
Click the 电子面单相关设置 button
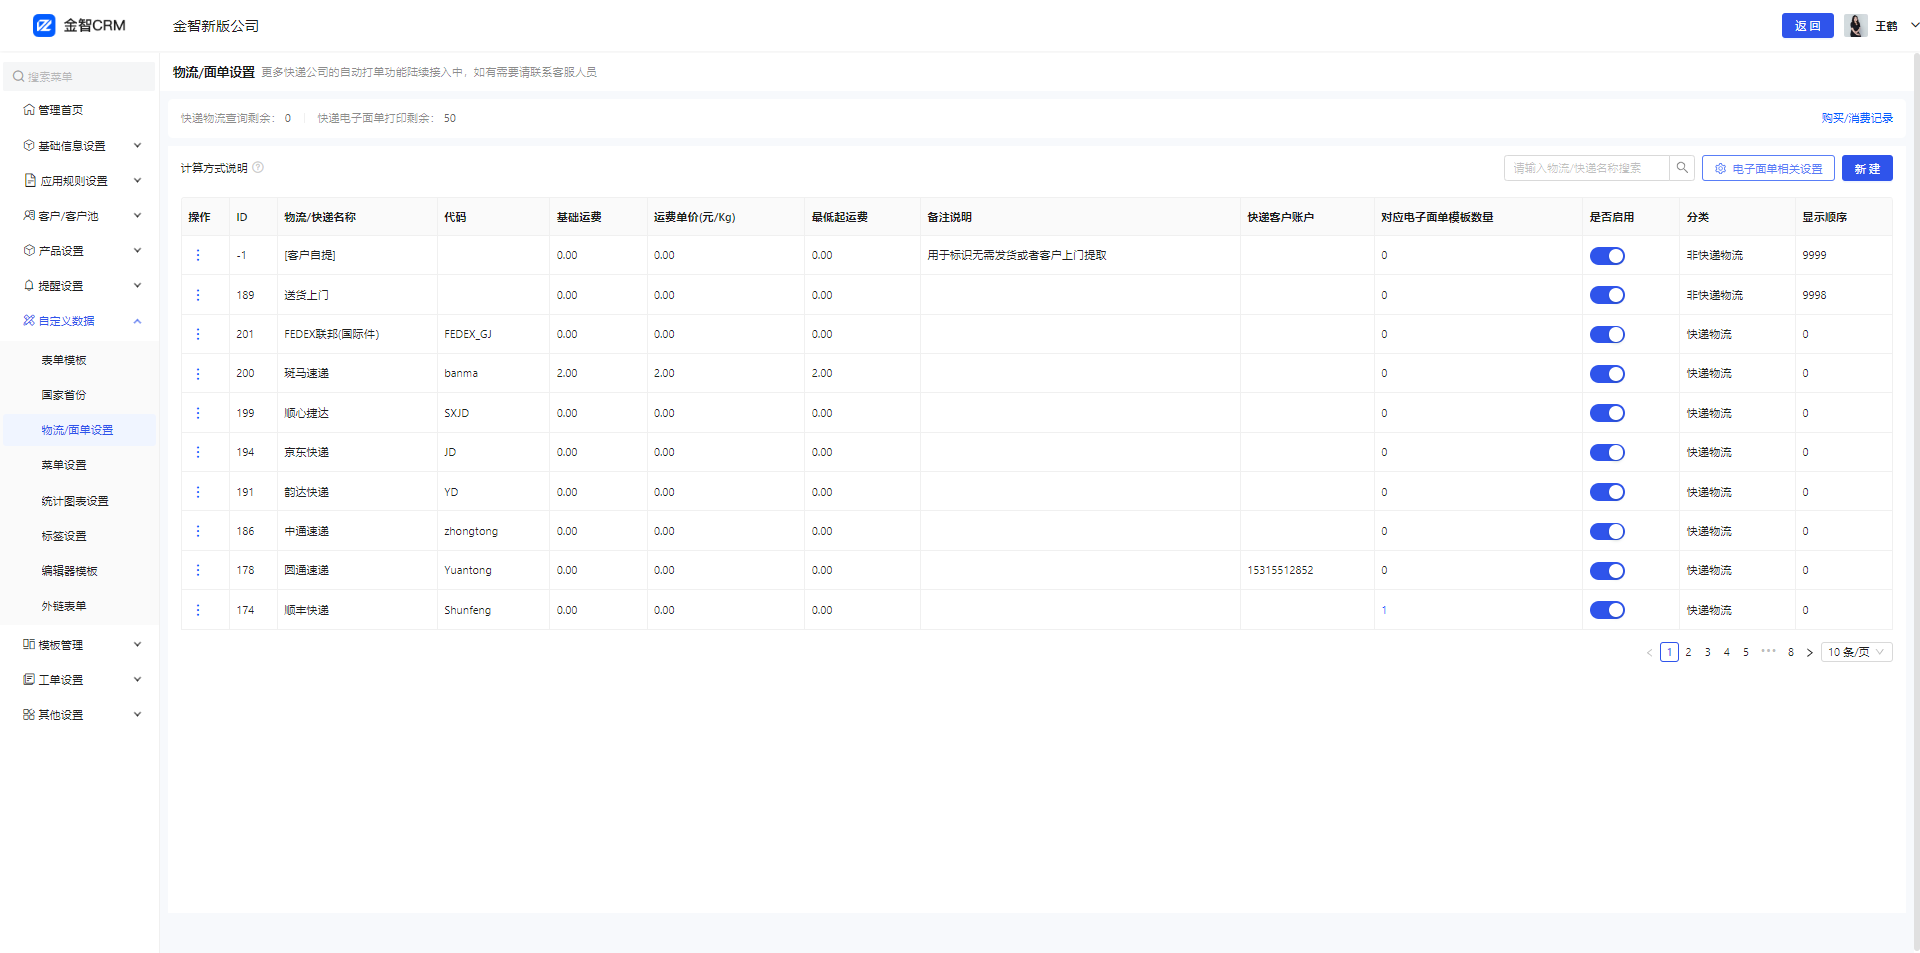tap(1768, 168)
